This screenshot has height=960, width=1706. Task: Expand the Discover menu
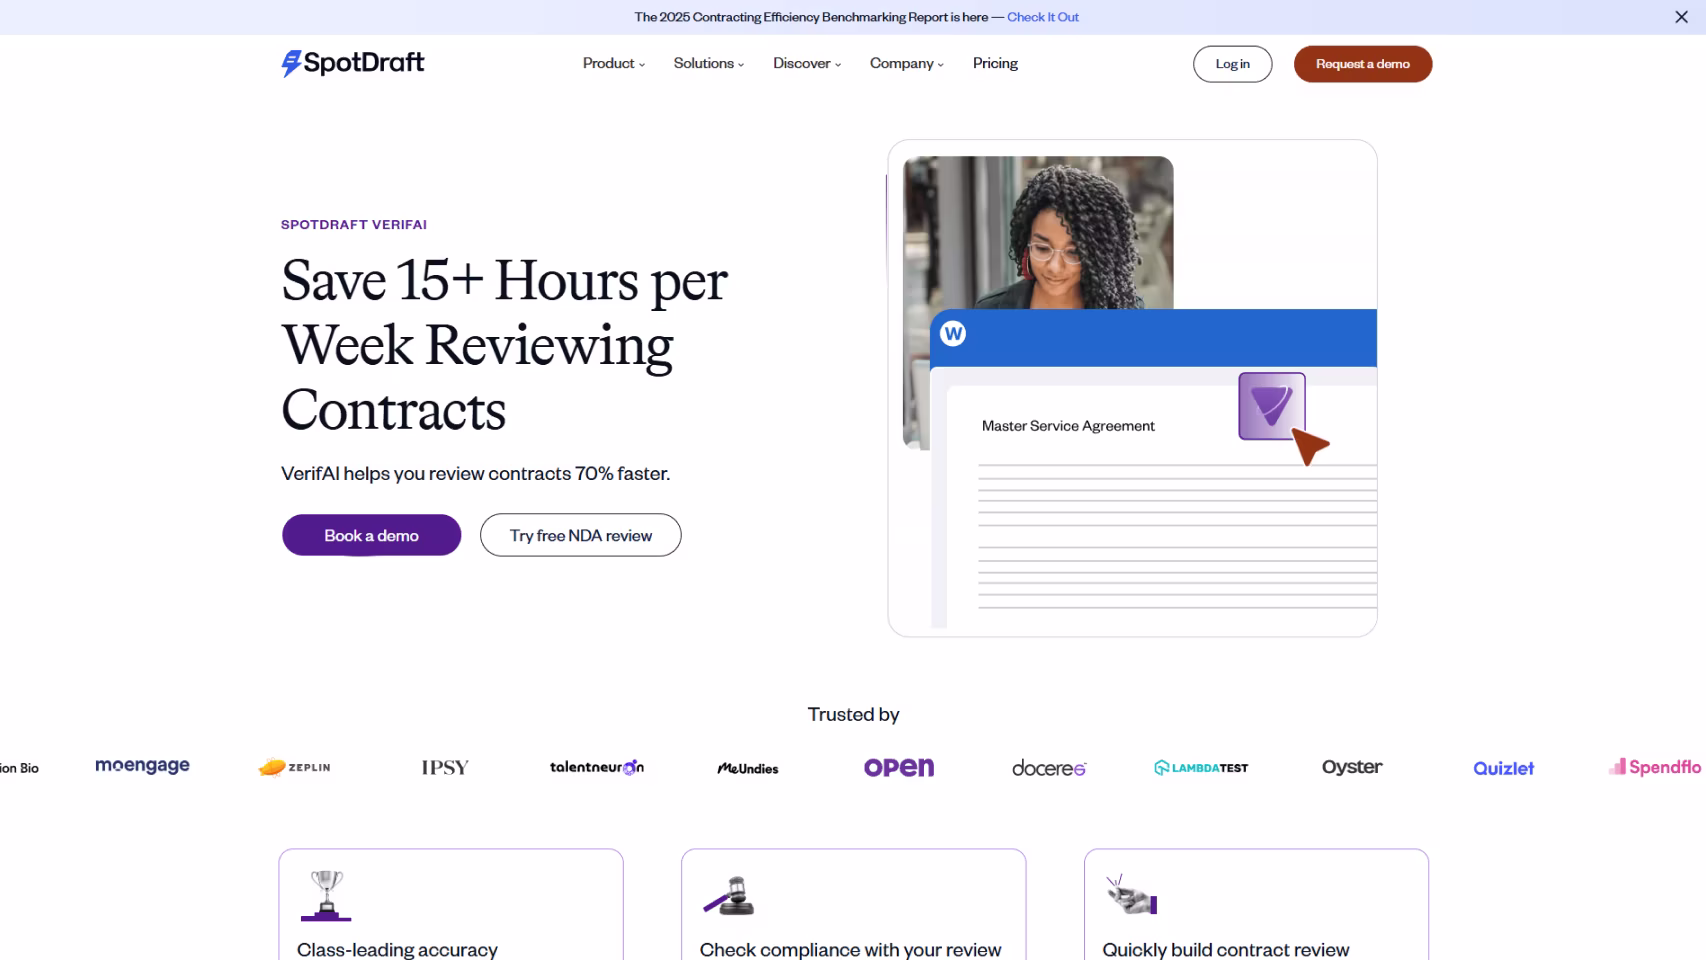807,63
